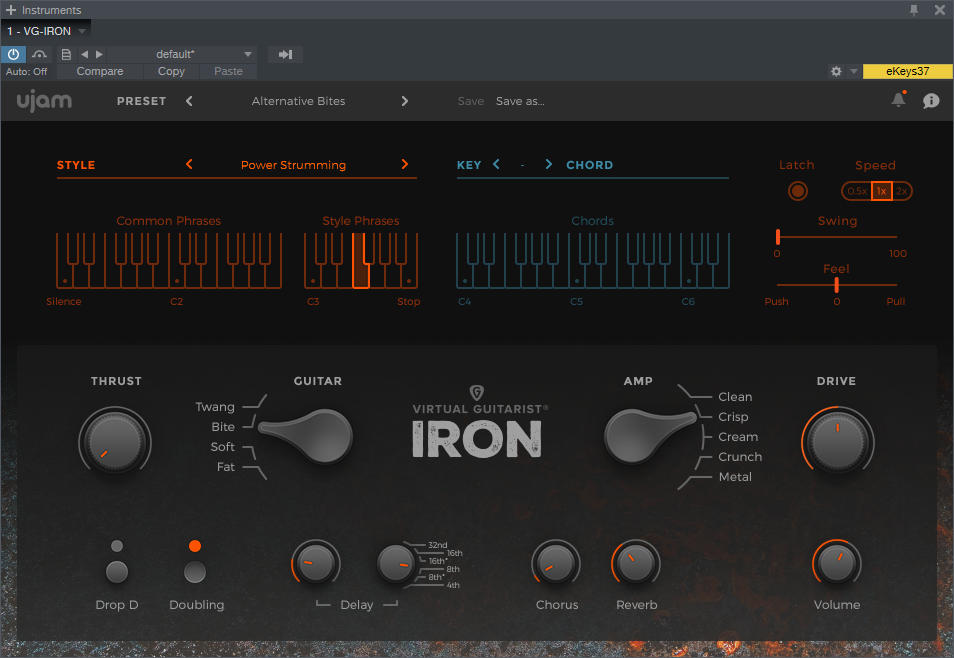The image size is (954, 658).
Task: Select Twang guitar character
Action: click(x=215, y=407)
